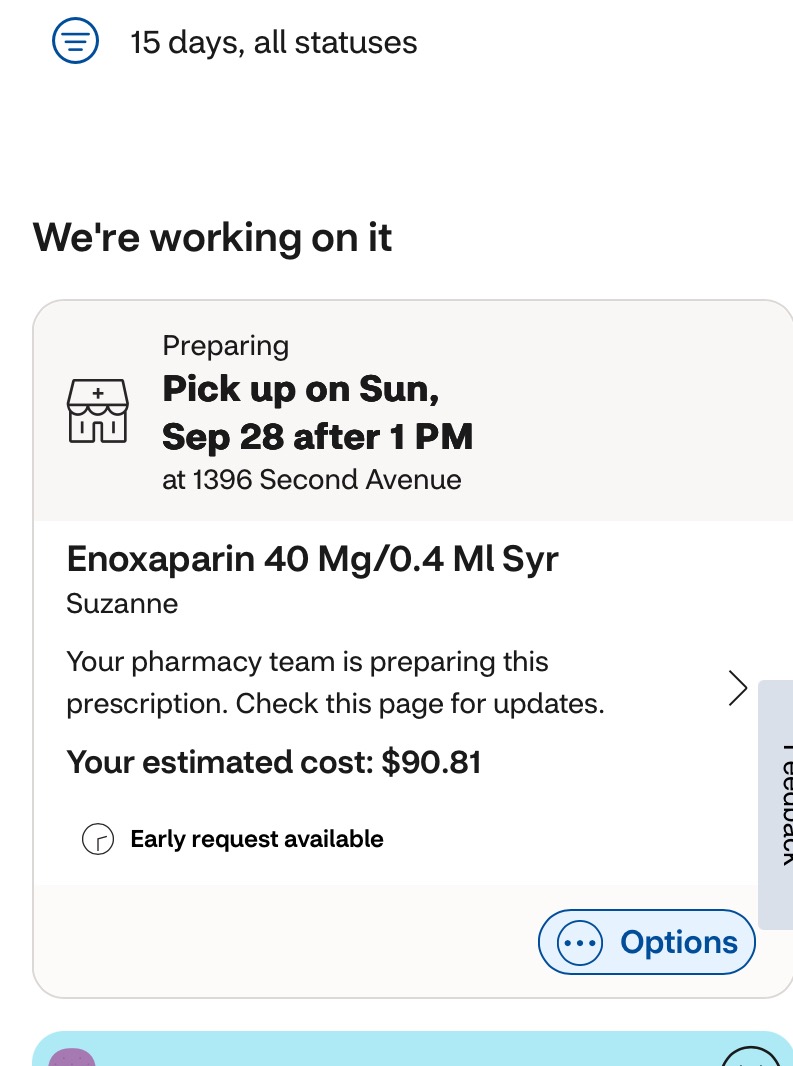Open the "Pick up on Sun, Sep 28" details
The width and height of the screenshot is (793, 1066).
[x=317, y=413]
